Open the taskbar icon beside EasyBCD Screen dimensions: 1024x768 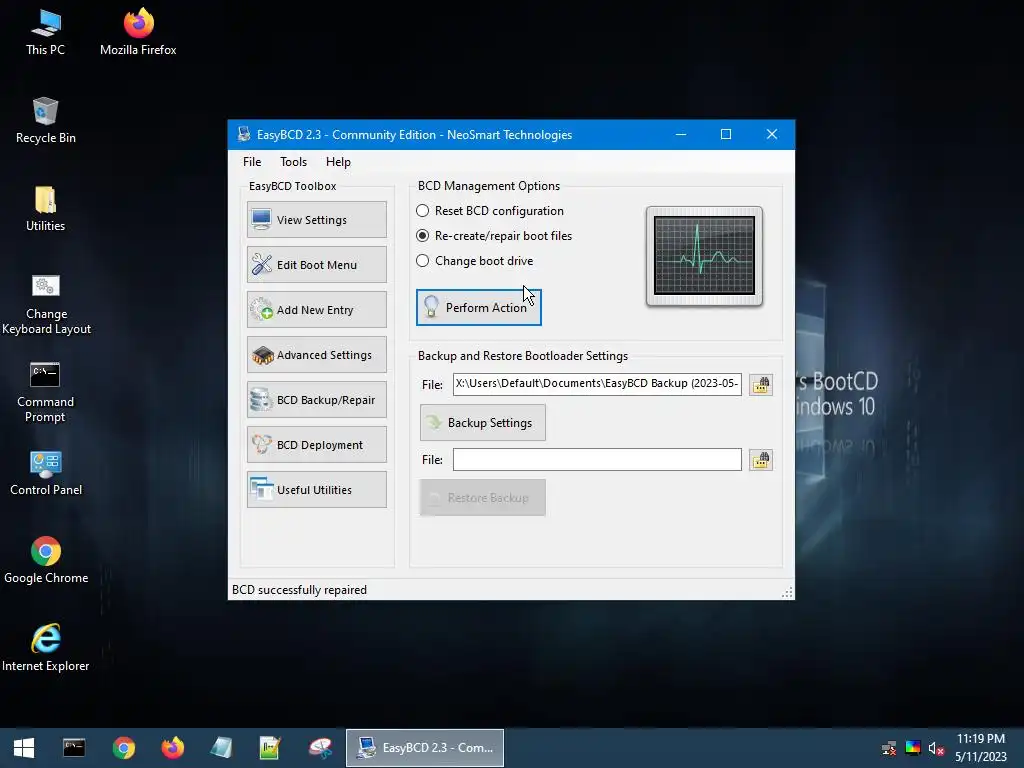320,748
